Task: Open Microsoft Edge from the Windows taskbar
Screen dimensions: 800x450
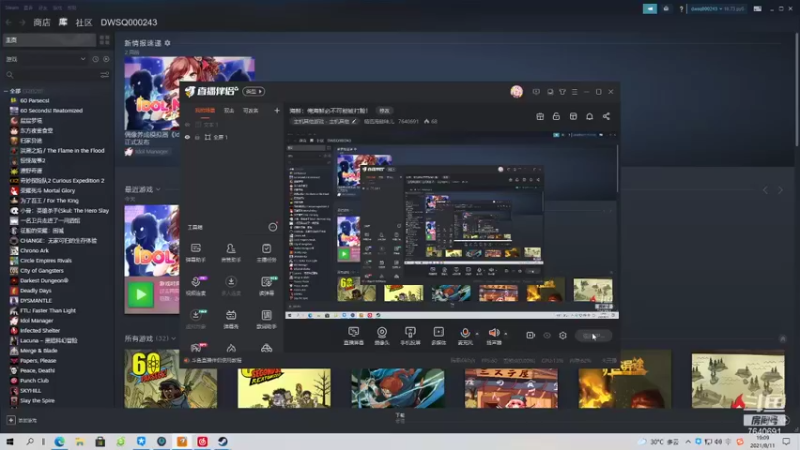Action: coord(60,441)
